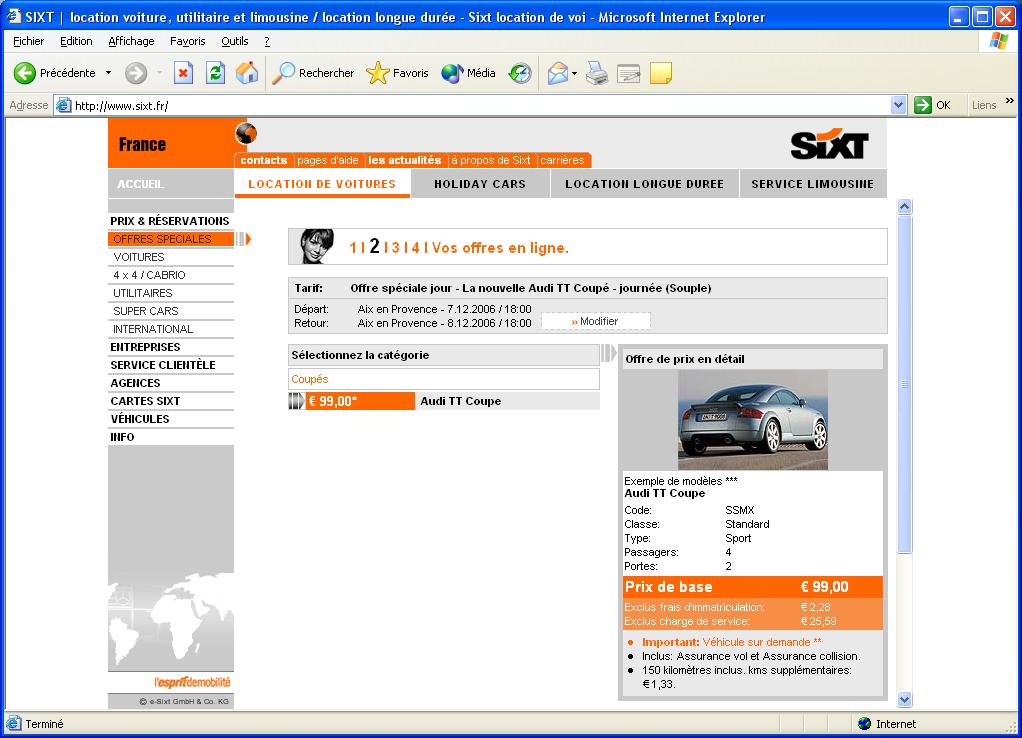The width and height of the screenshot is (1022, 738).
Task: Click the Sixt logo
Action: pyautogui.click(x=829, y=145)
